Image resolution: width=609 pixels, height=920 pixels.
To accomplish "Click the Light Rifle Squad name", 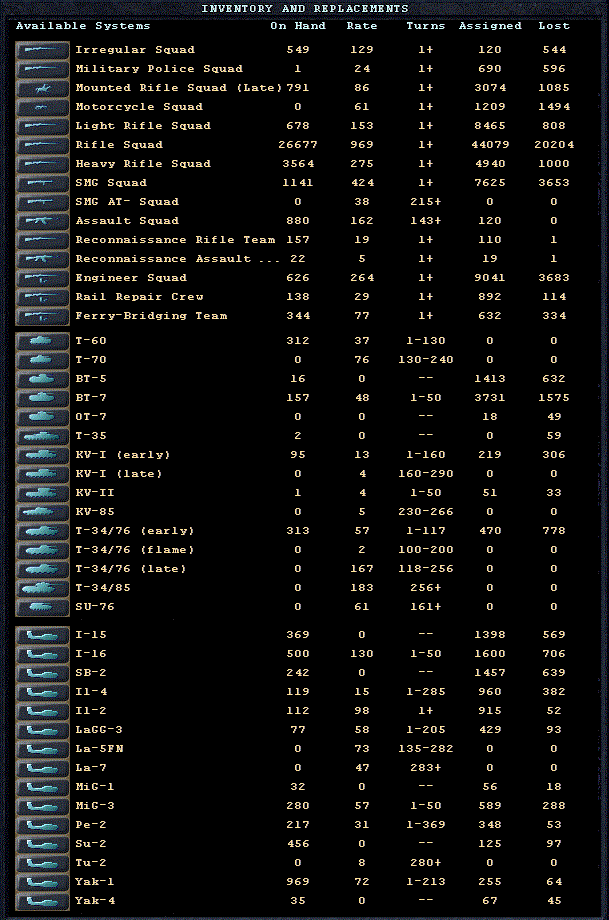I will click(143, 126).
